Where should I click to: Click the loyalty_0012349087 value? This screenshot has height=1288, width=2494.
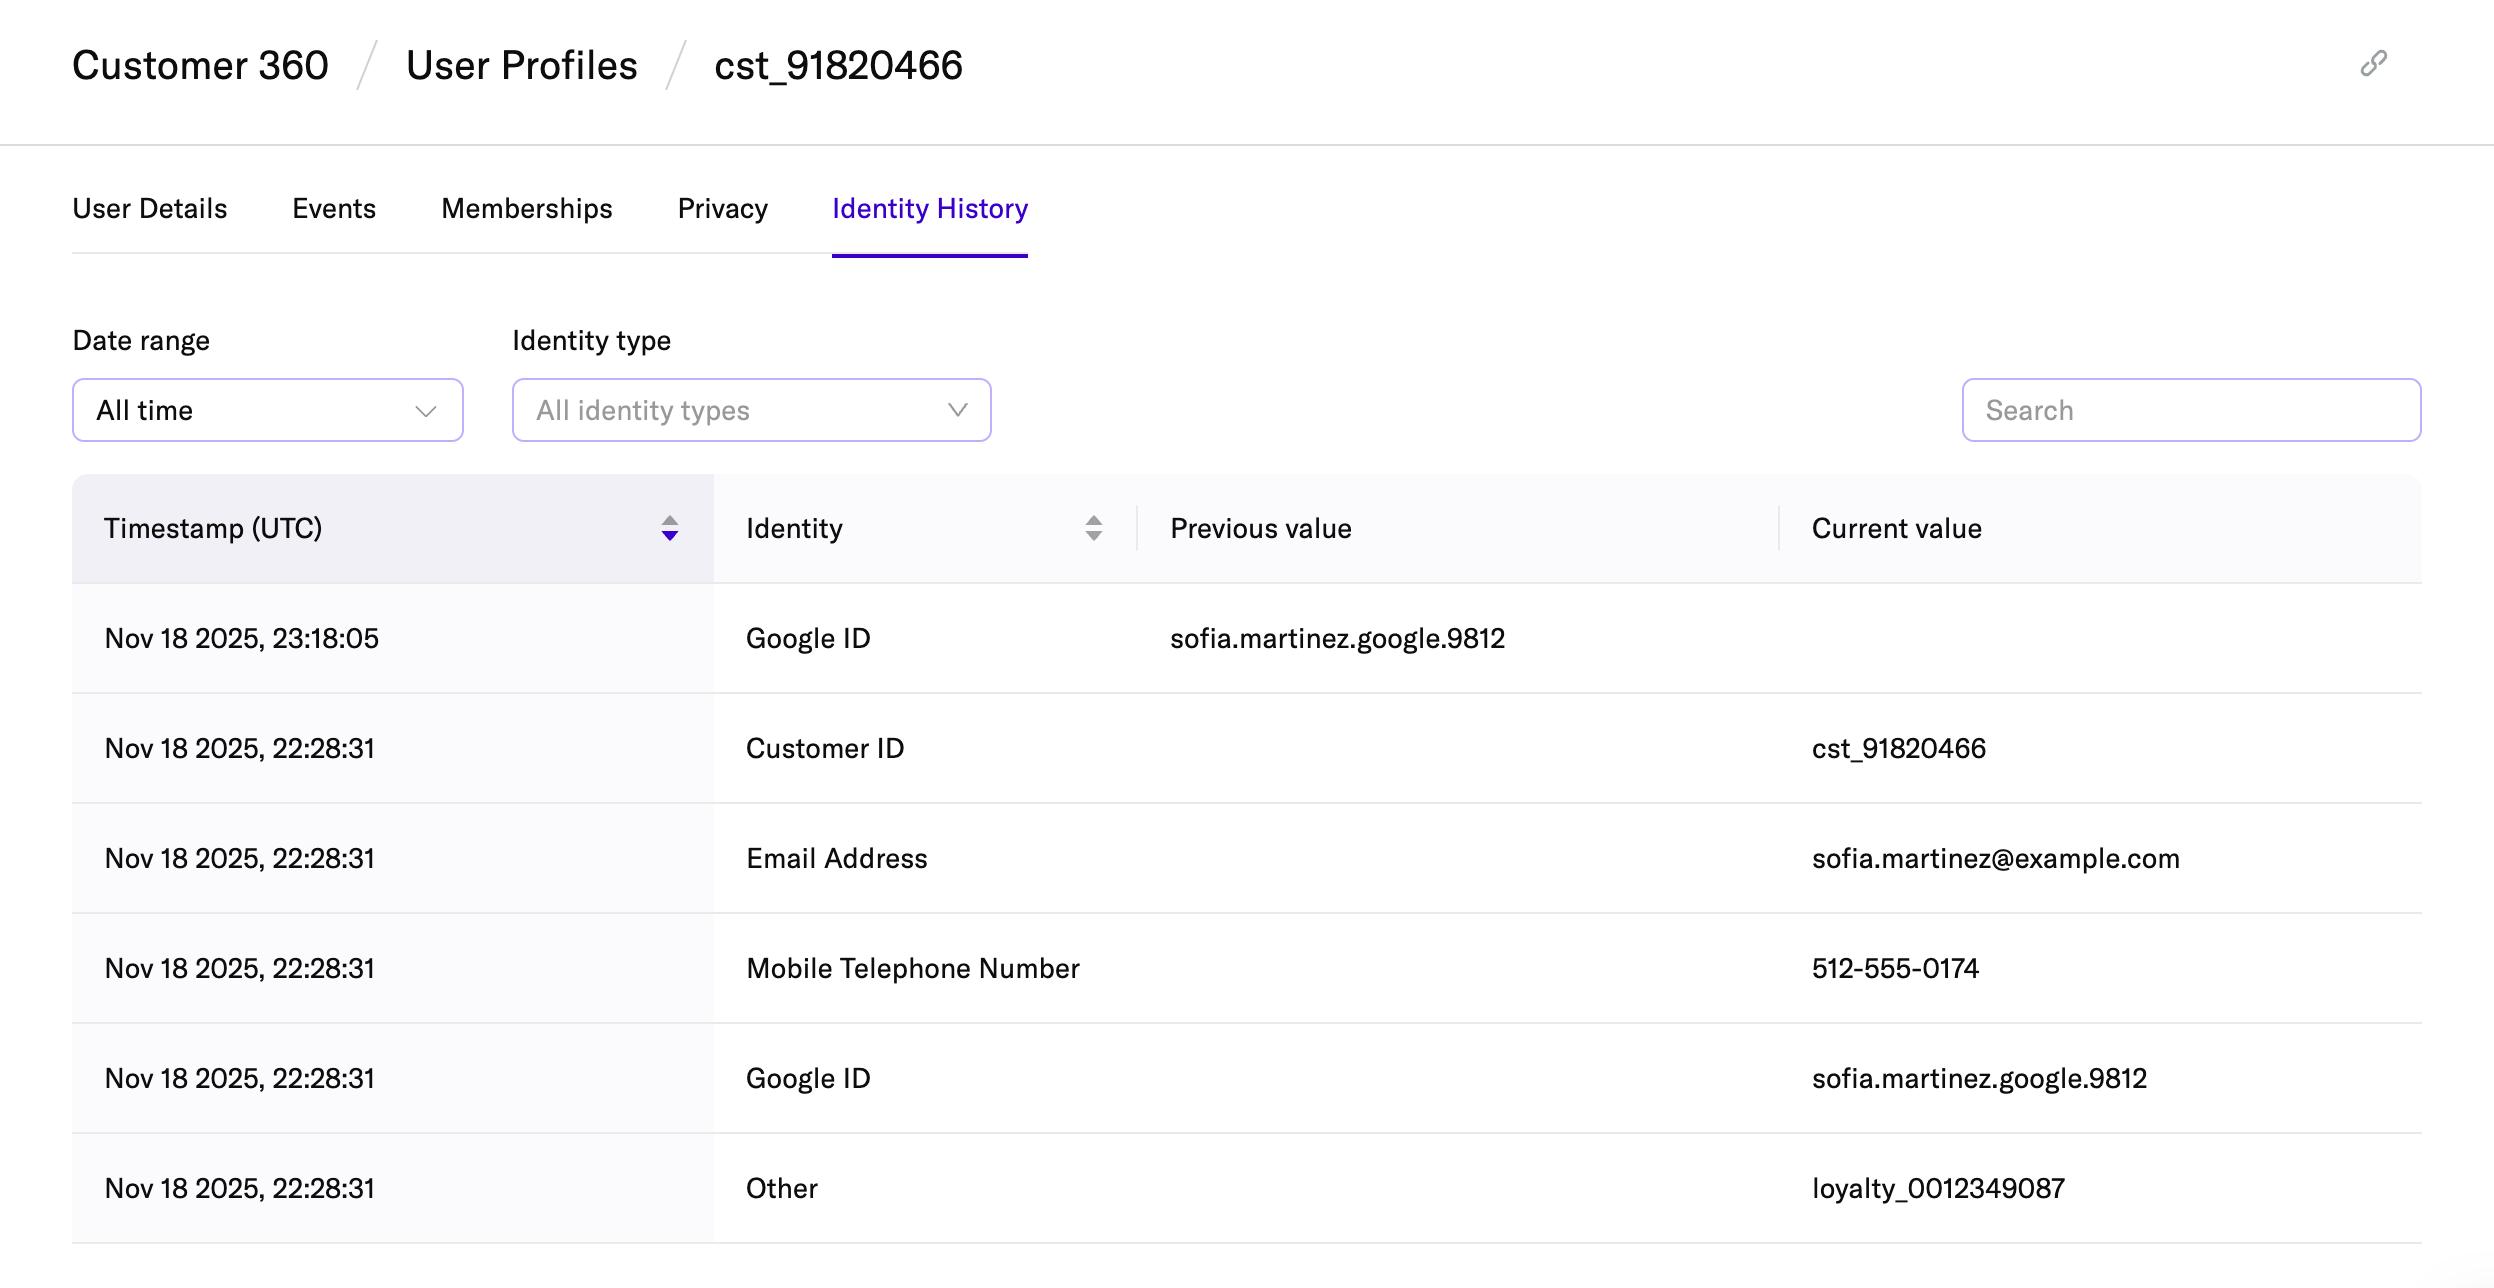(1937, 1188)
